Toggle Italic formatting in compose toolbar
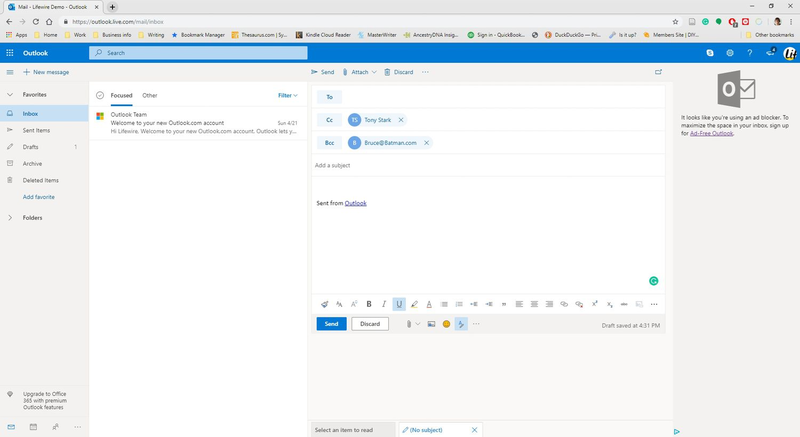 pyautogui.click(x=384, y=304)
